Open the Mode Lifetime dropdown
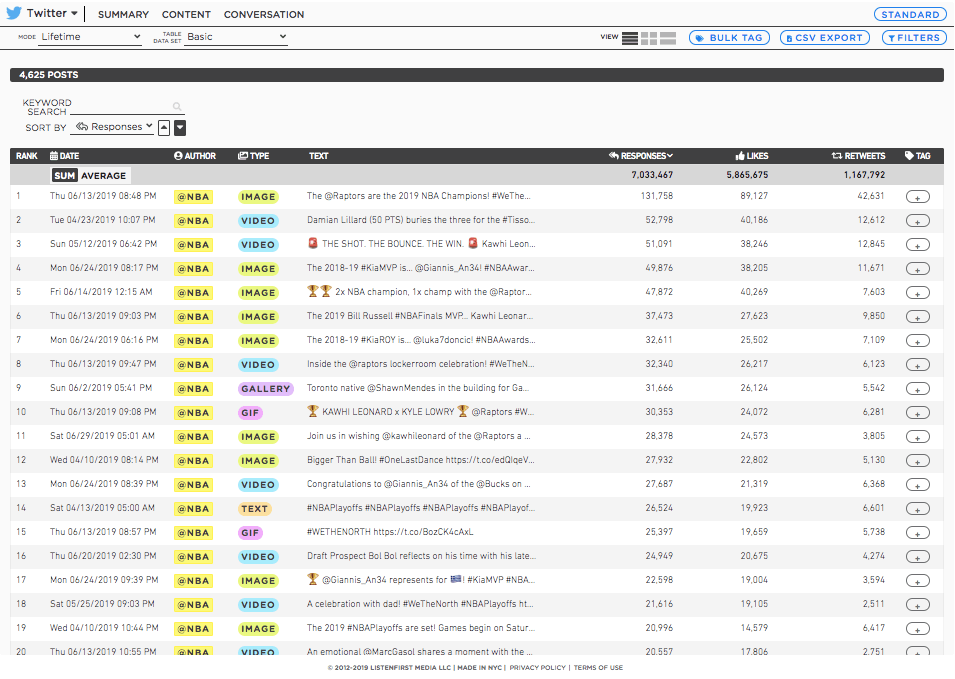This screenshot has height=679, width=955. tap(90, 37)
